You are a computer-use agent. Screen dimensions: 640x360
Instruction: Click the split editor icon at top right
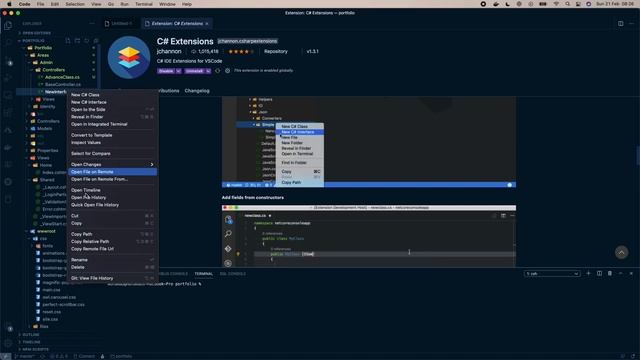click(x=620, y=24)
